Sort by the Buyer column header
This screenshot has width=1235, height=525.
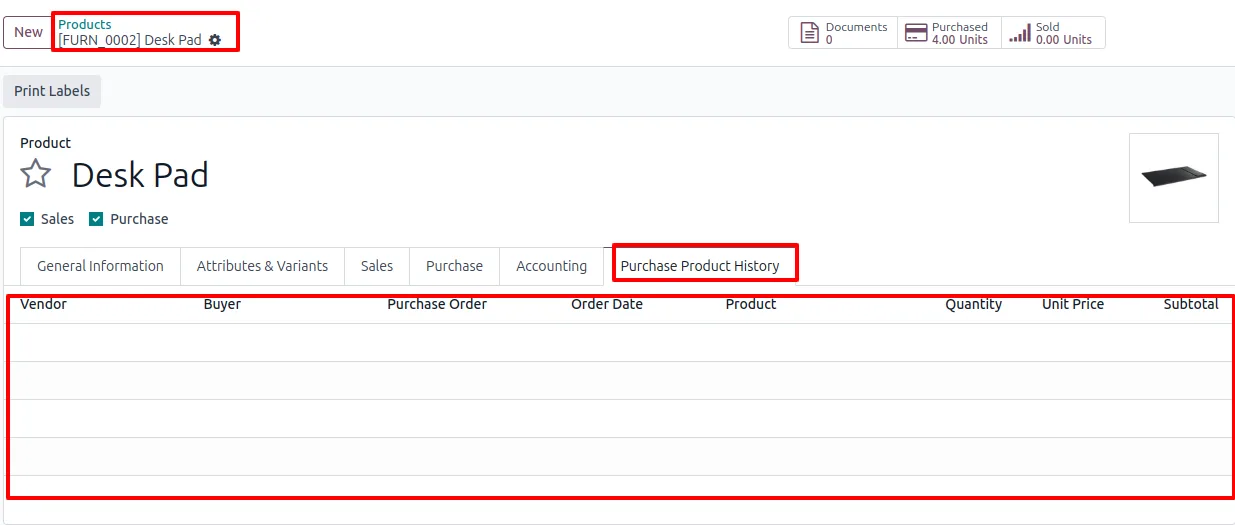point(222,304)
